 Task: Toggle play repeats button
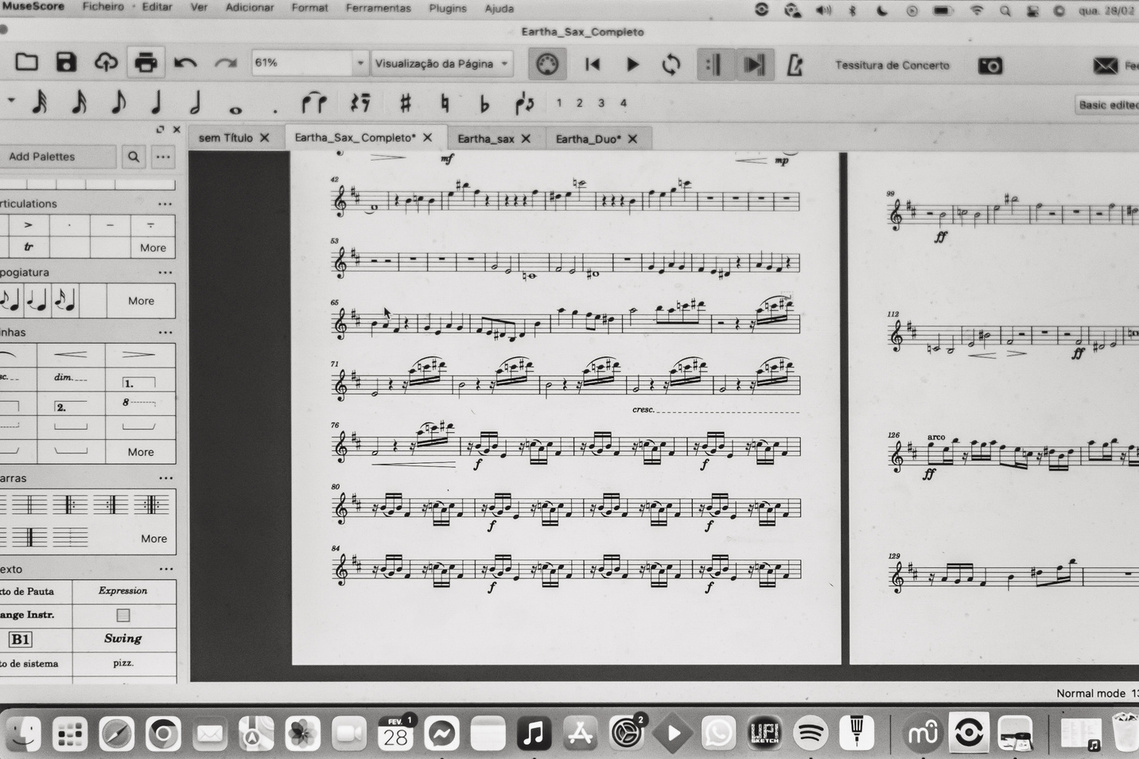click(x=714, y=65)
